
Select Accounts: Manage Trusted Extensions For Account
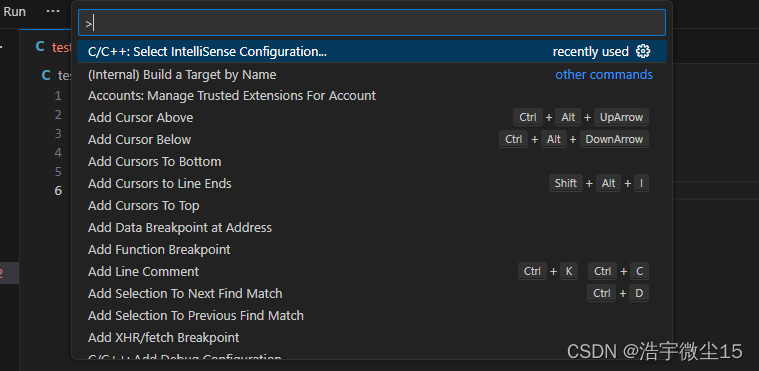click(372, 95)
